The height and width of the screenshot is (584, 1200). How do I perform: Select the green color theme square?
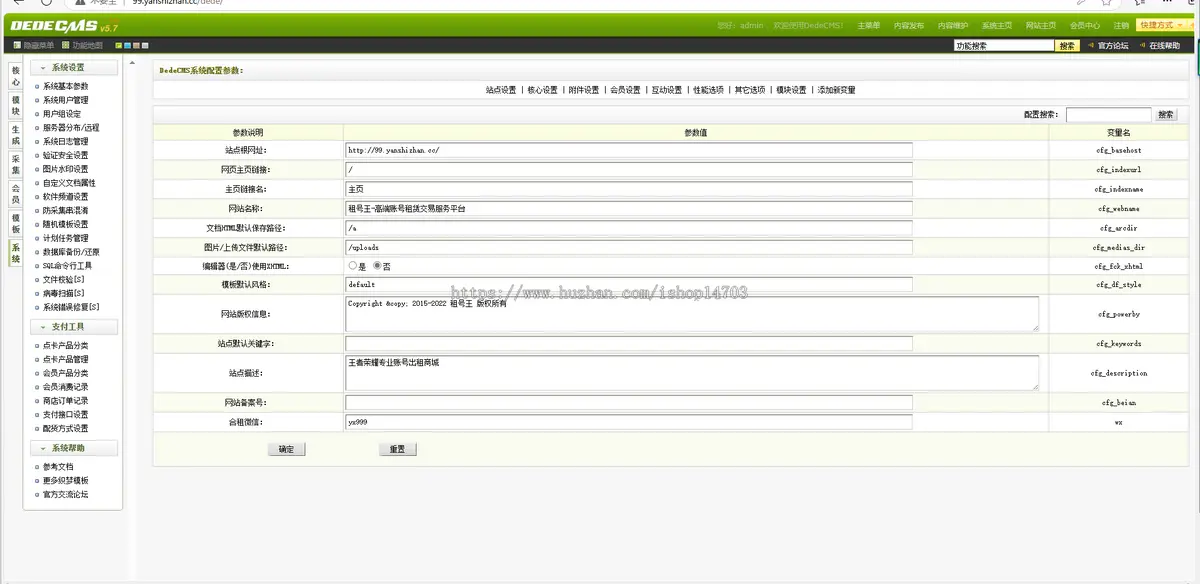click(119, 46)
